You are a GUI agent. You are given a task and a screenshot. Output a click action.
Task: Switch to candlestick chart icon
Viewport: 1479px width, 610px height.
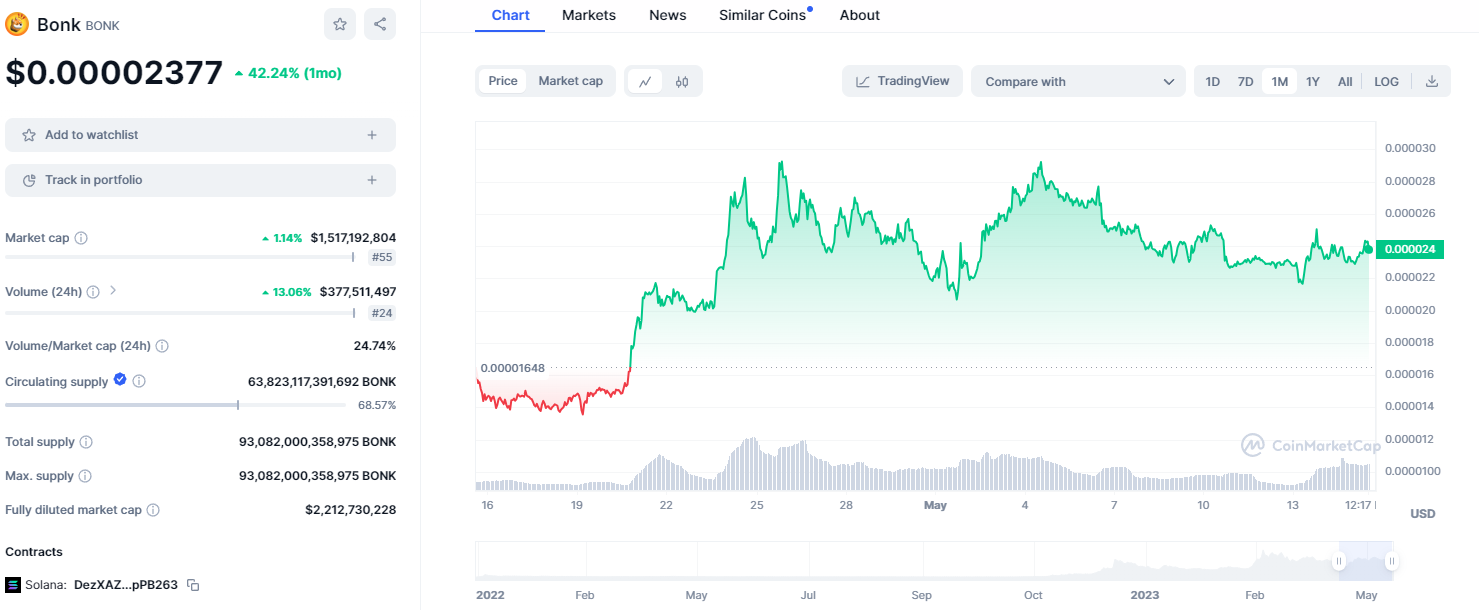pyautogui.click(x=682, y=82)
